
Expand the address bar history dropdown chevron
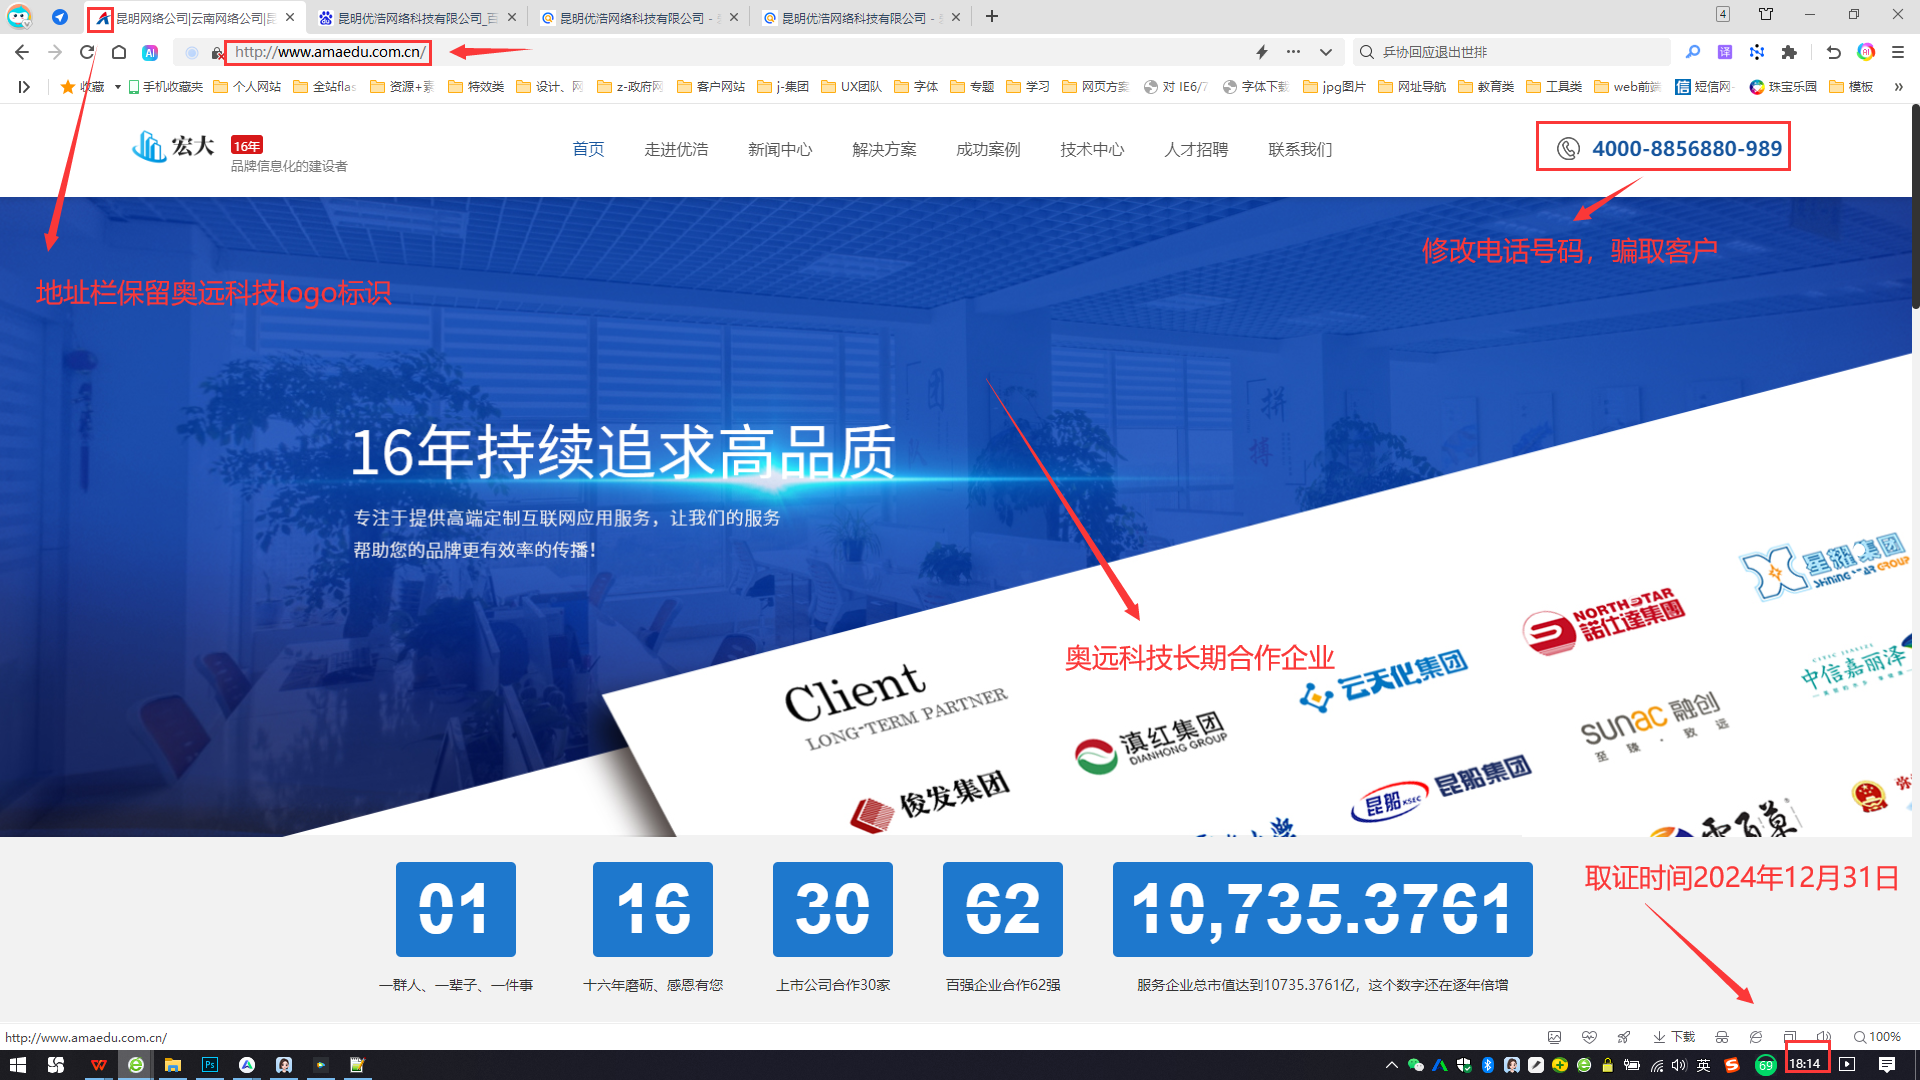click(1325, 52)
